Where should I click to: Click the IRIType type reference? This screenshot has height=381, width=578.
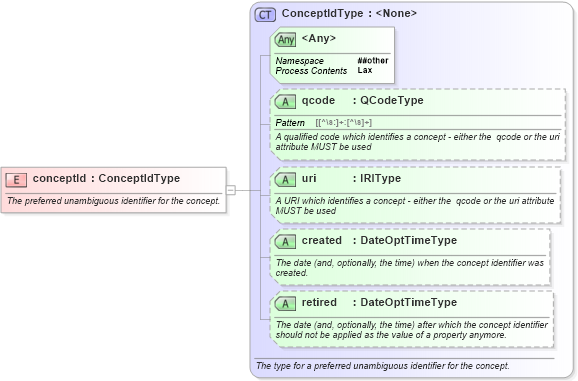(x=380, y=178)
